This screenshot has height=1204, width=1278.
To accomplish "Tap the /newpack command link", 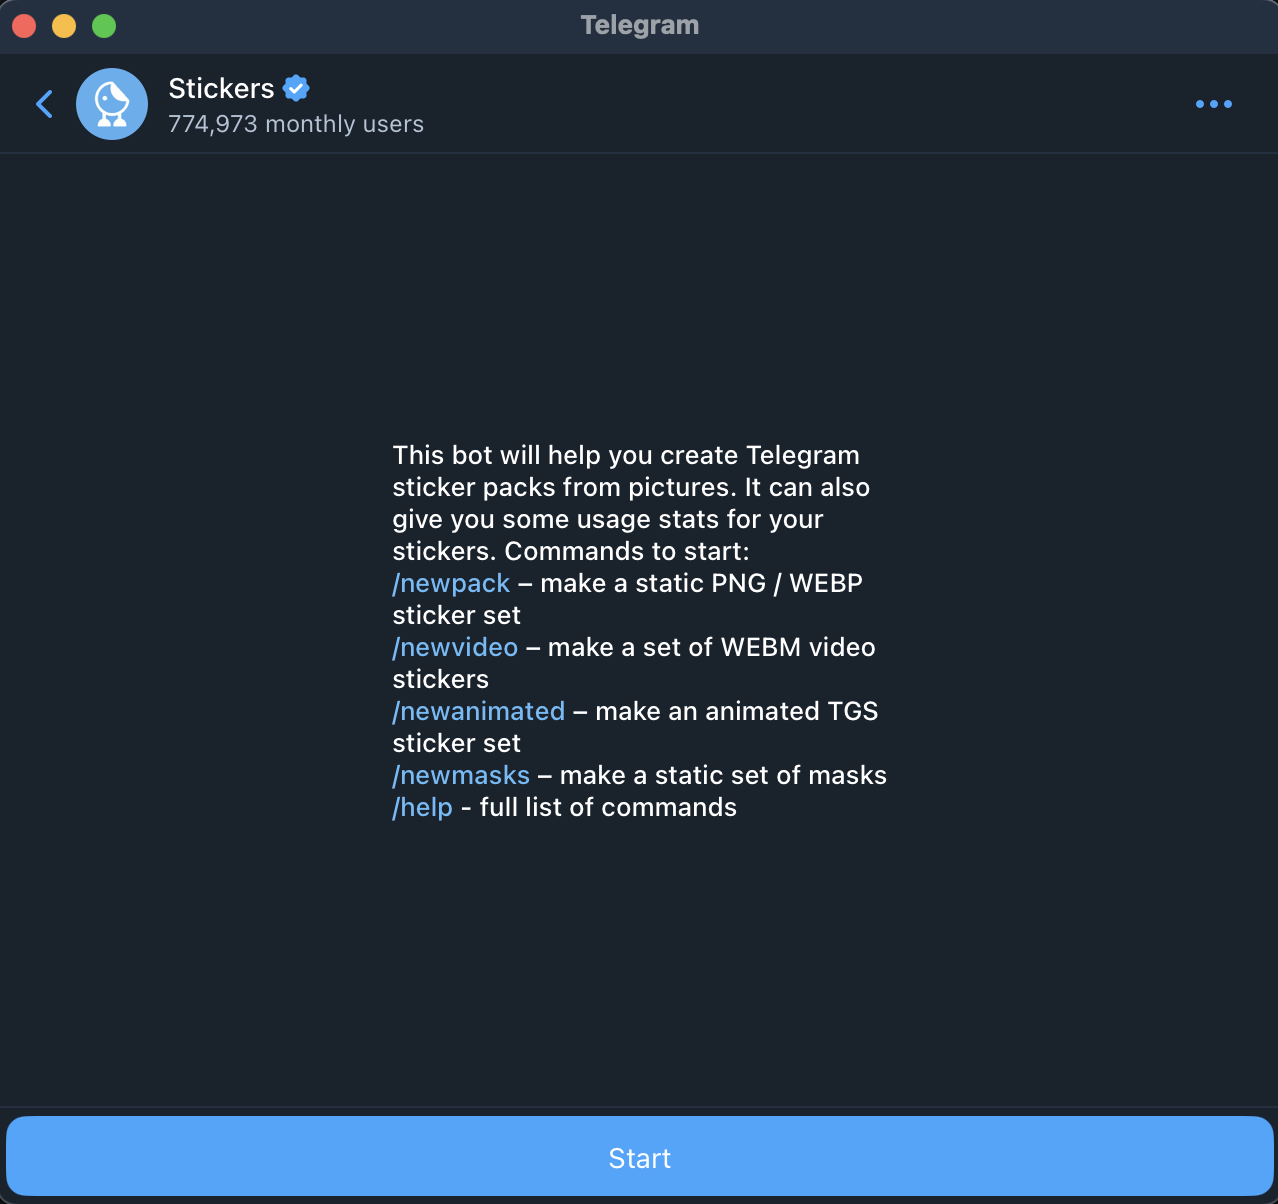I will pos(451,583).
